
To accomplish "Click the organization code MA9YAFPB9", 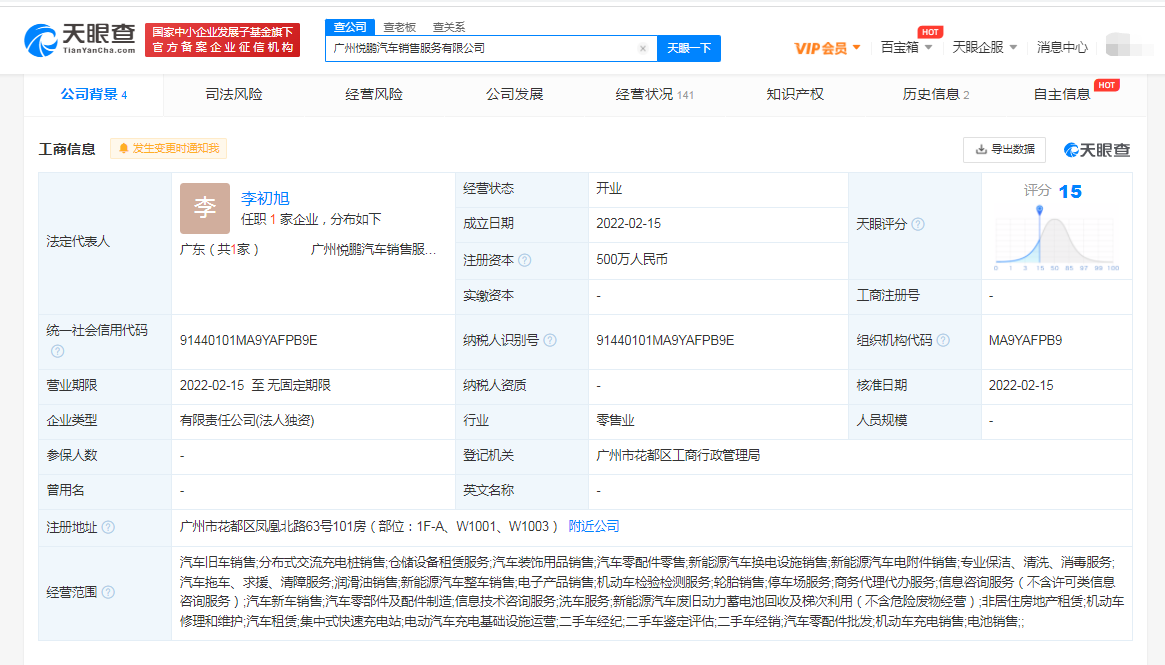I will (x=1025, y=340).
